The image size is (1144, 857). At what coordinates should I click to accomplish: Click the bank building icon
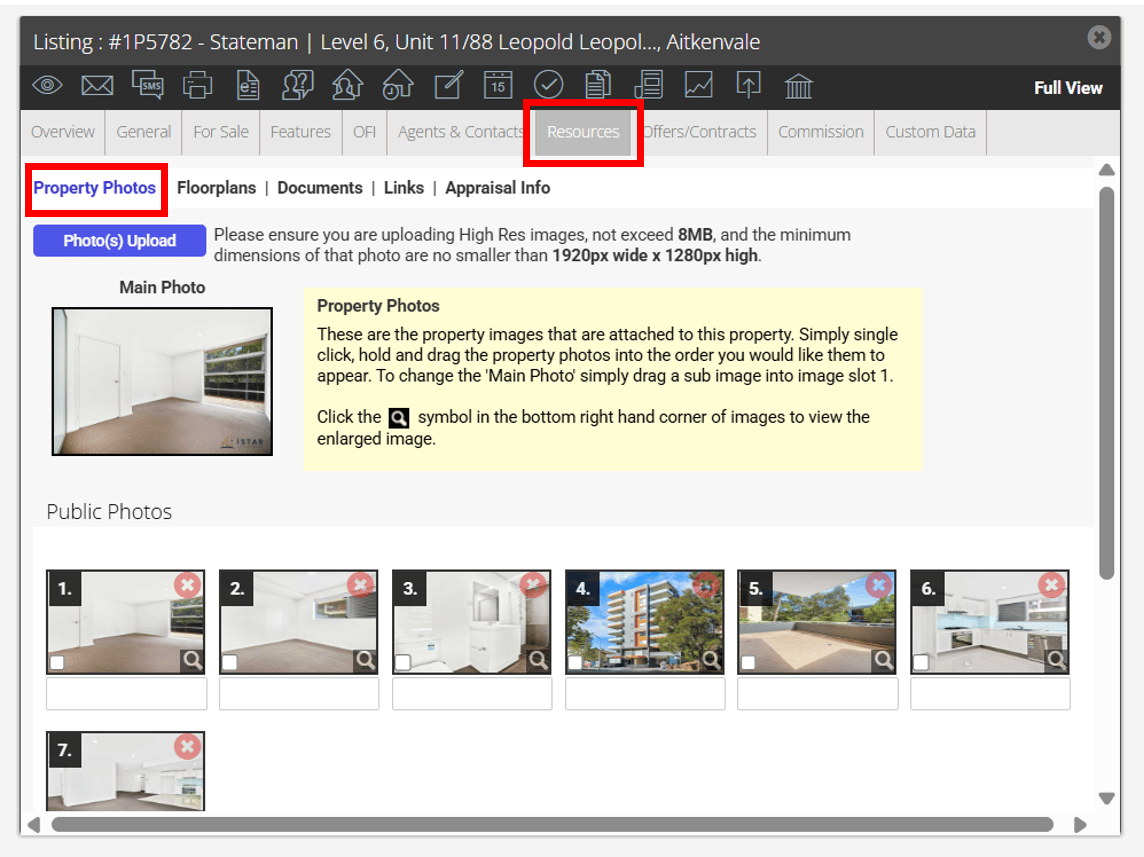[x=798, y=85]
